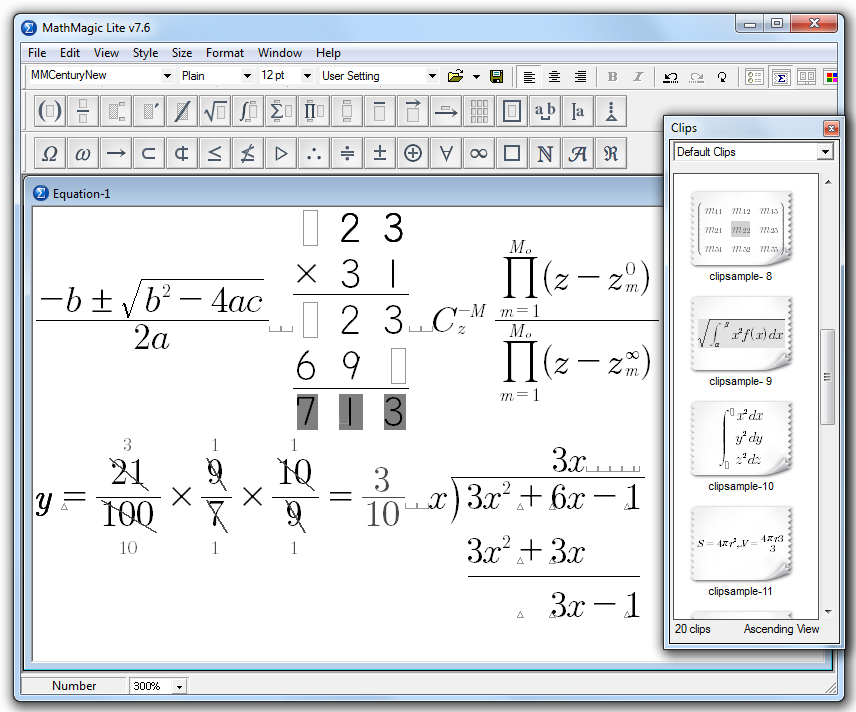Expand the MMCenturyNew font dropdown
The width and height of the screenshot is (856, 712).
[x=167, y=76]
